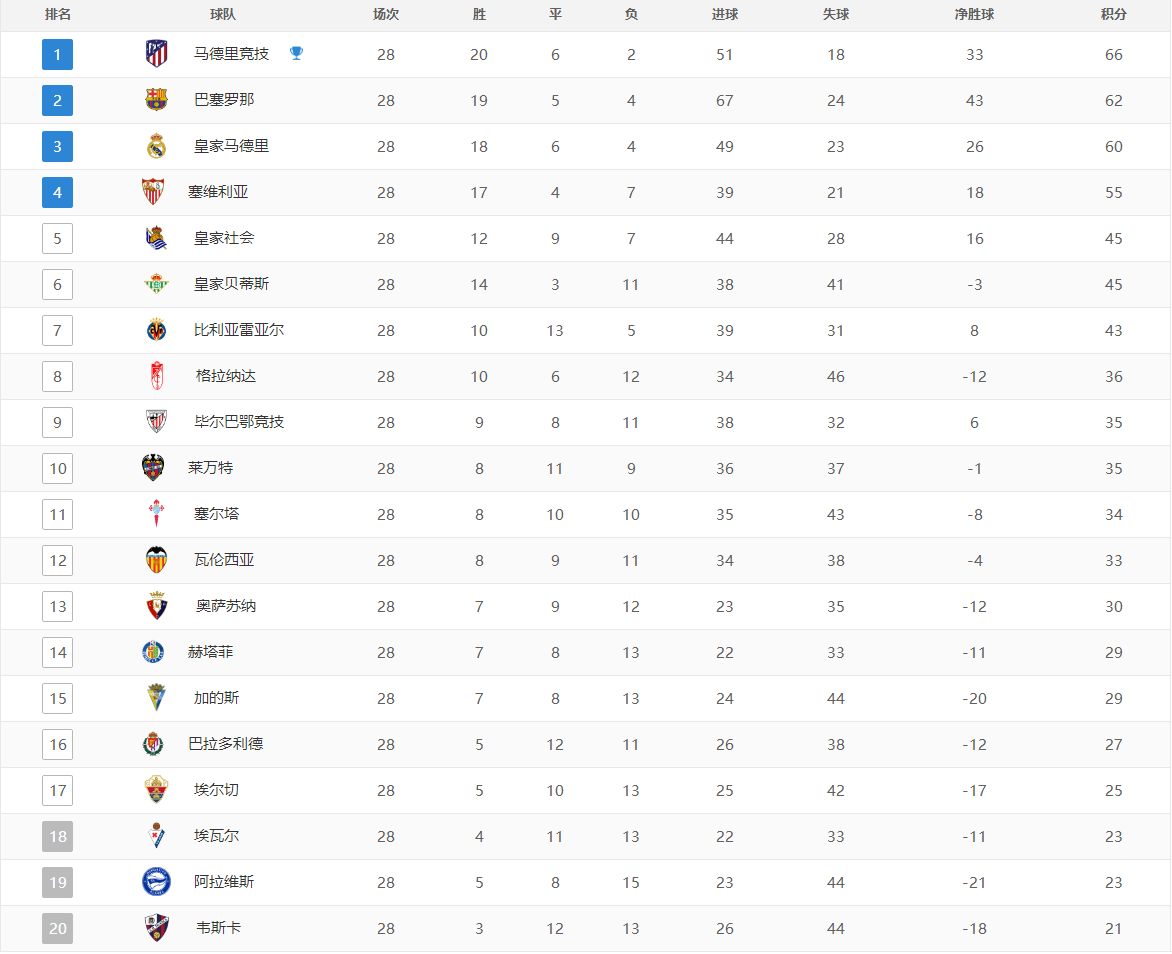Click the 积分 column header
Viewport: 1172px width, 954px height.
coord(1113,15)
